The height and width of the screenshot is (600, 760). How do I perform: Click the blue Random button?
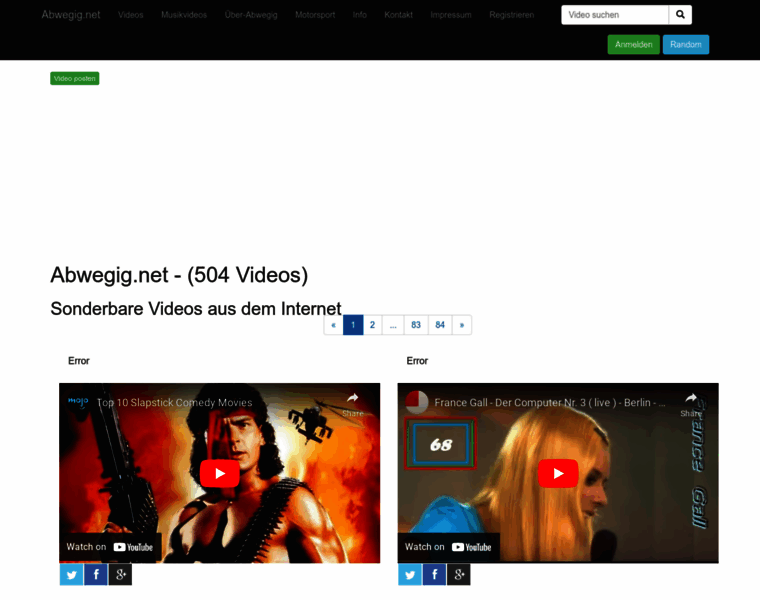tap(686, 45)
